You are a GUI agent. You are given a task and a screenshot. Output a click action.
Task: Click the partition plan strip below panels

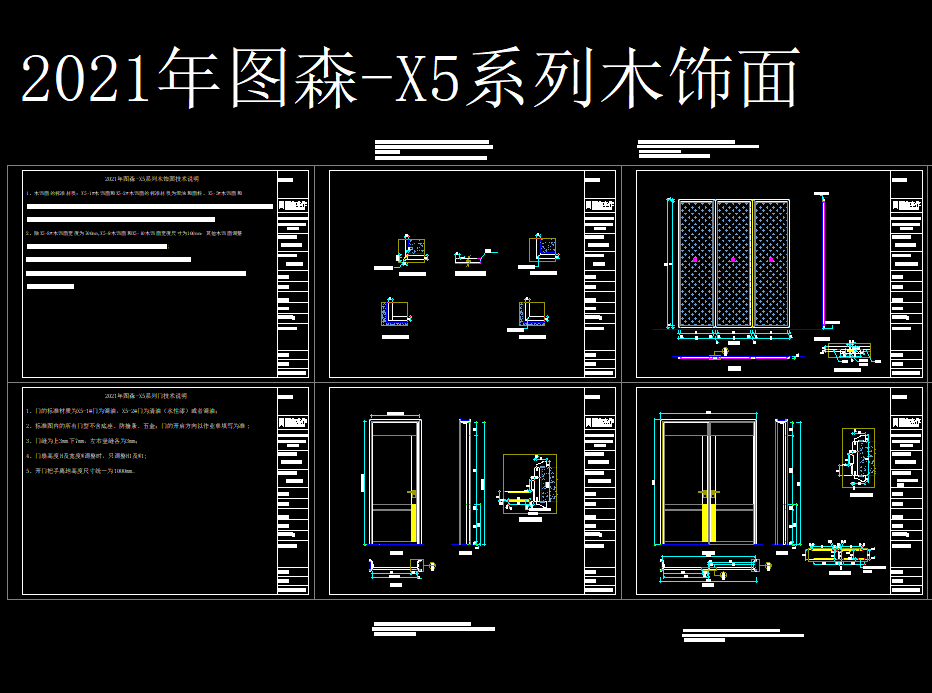pyautogui.click(x=737, y=357)
